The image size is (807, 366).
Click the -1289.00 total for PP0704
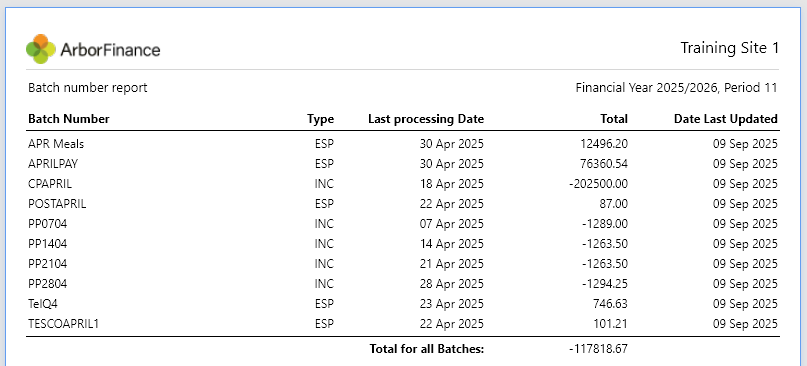(x=605, y=224)
